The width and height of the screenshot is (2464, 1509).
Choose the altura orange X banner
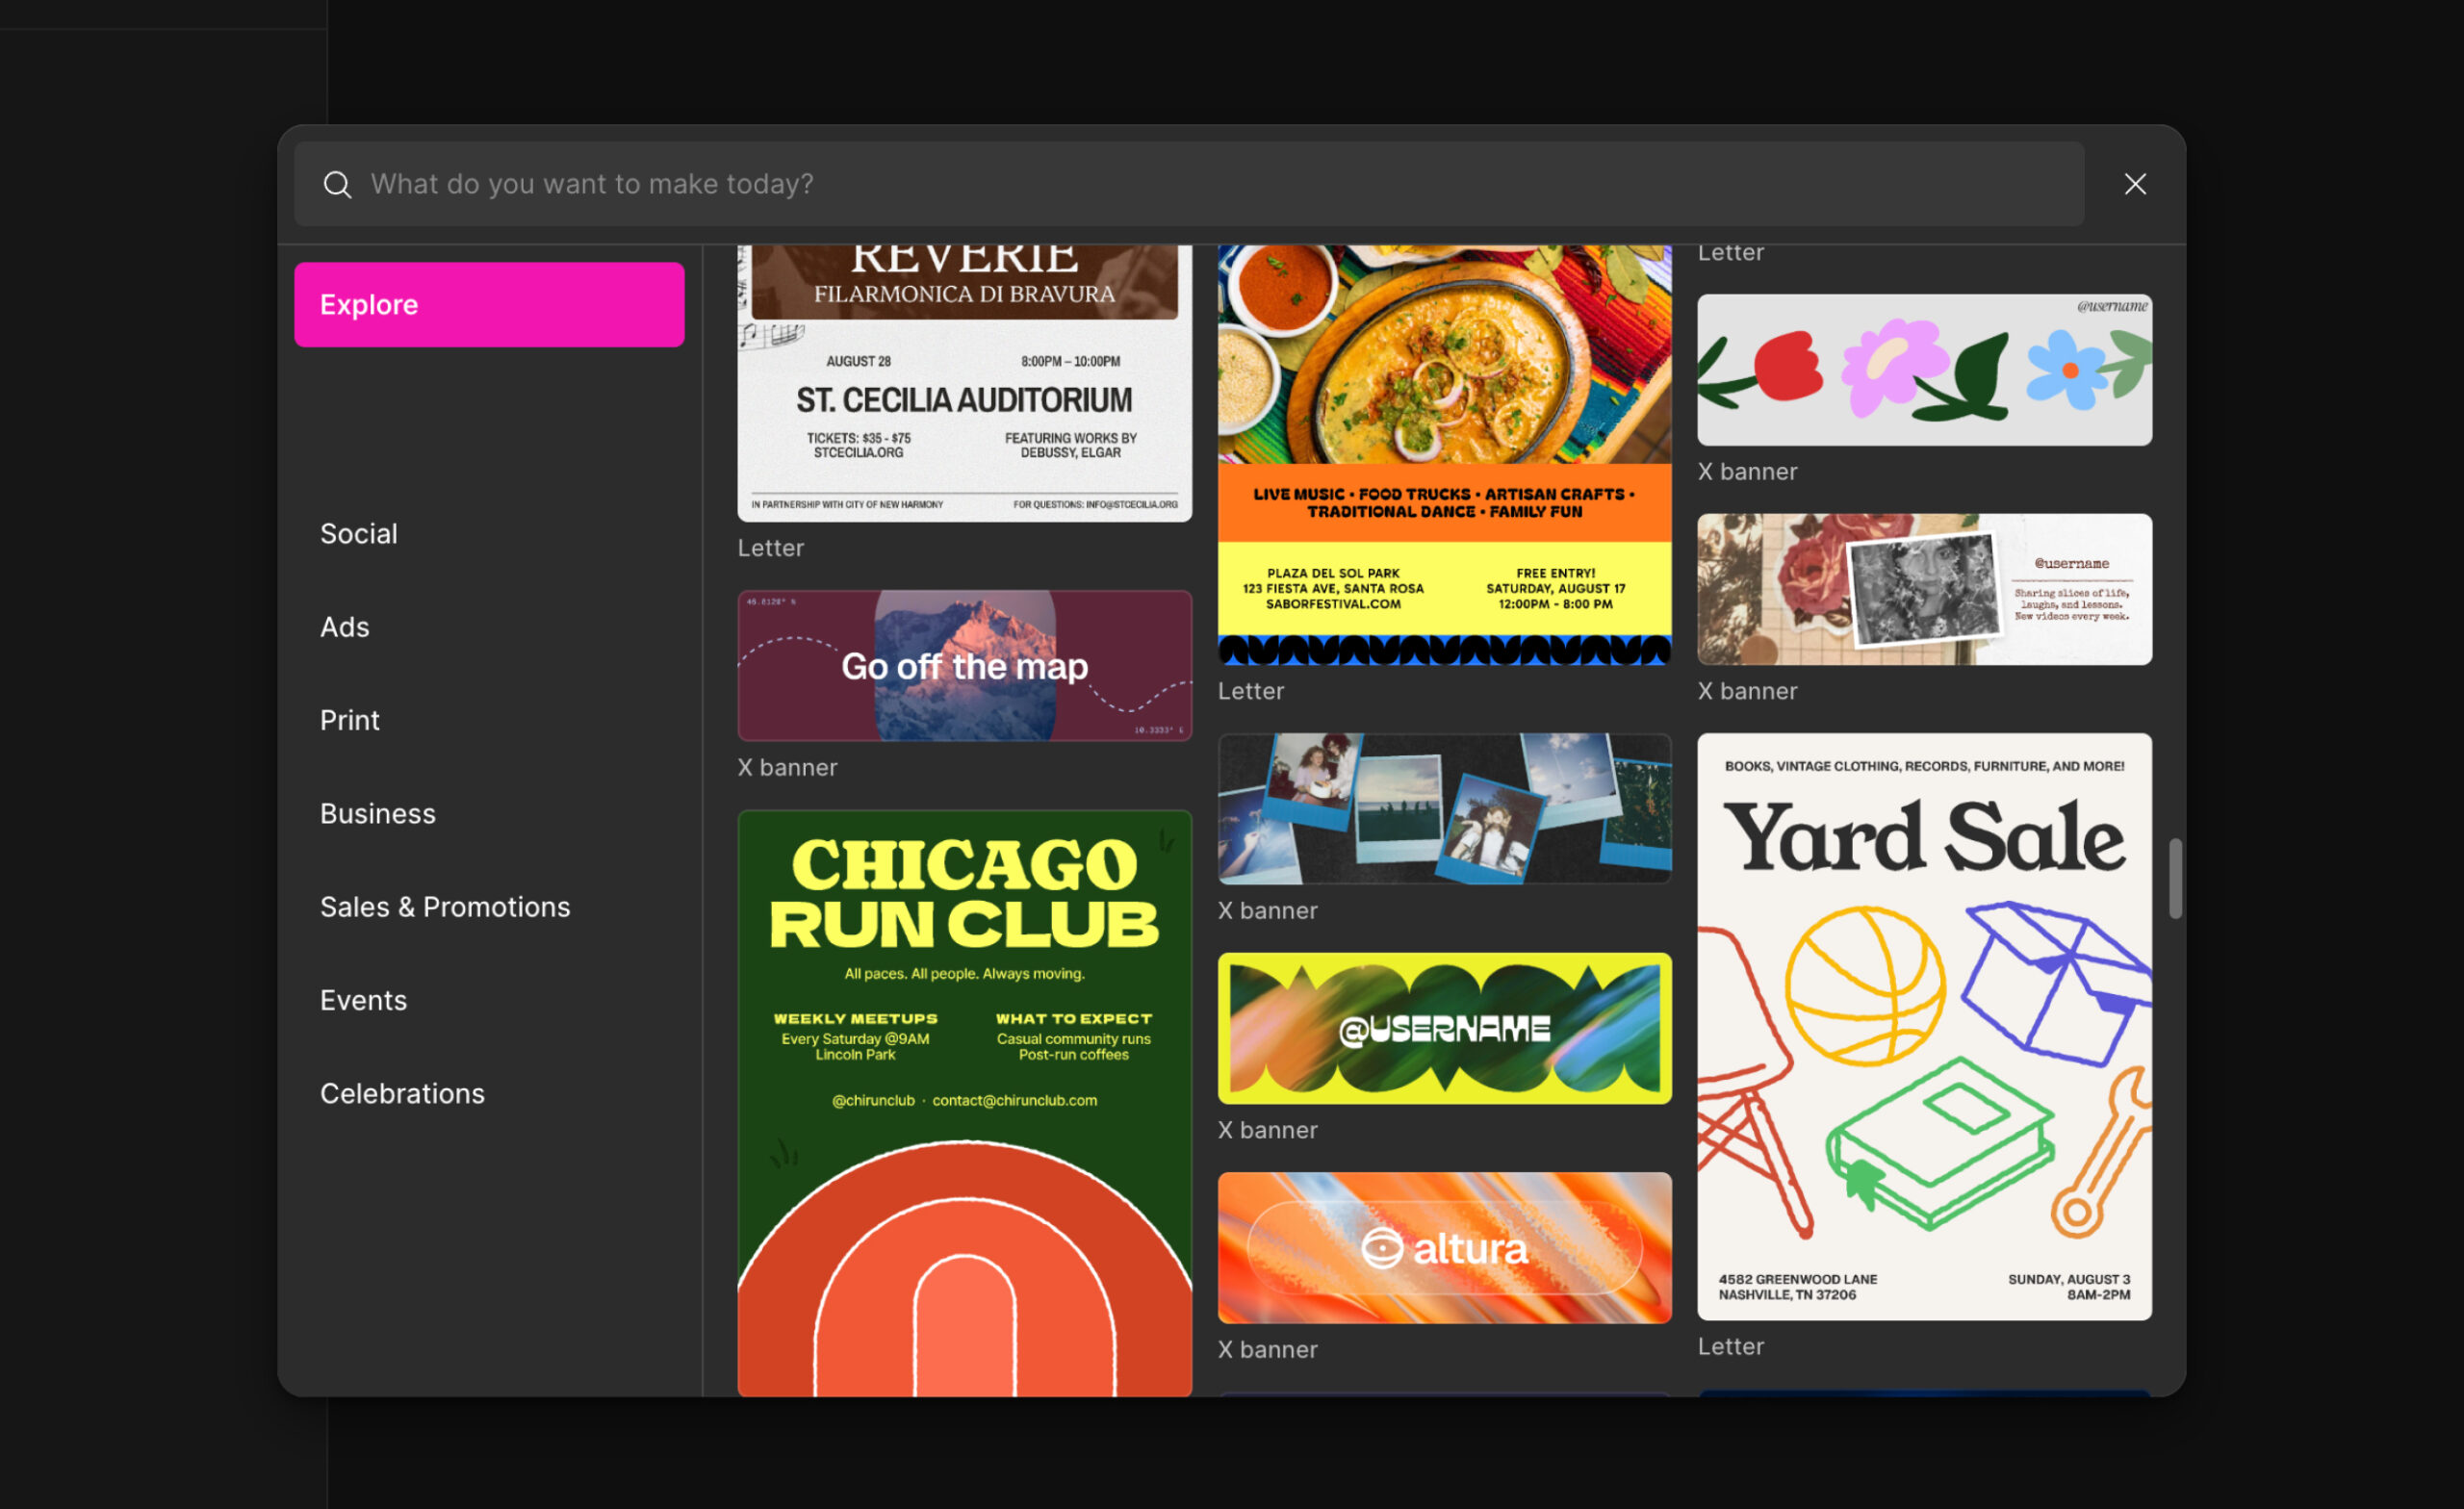(x=1444, y=1248)
